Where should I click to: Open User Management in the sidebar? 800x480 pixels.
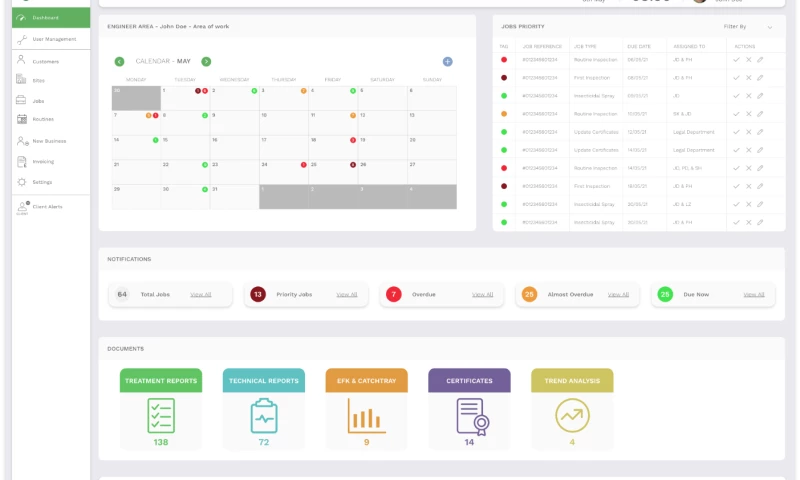point(51,39)
